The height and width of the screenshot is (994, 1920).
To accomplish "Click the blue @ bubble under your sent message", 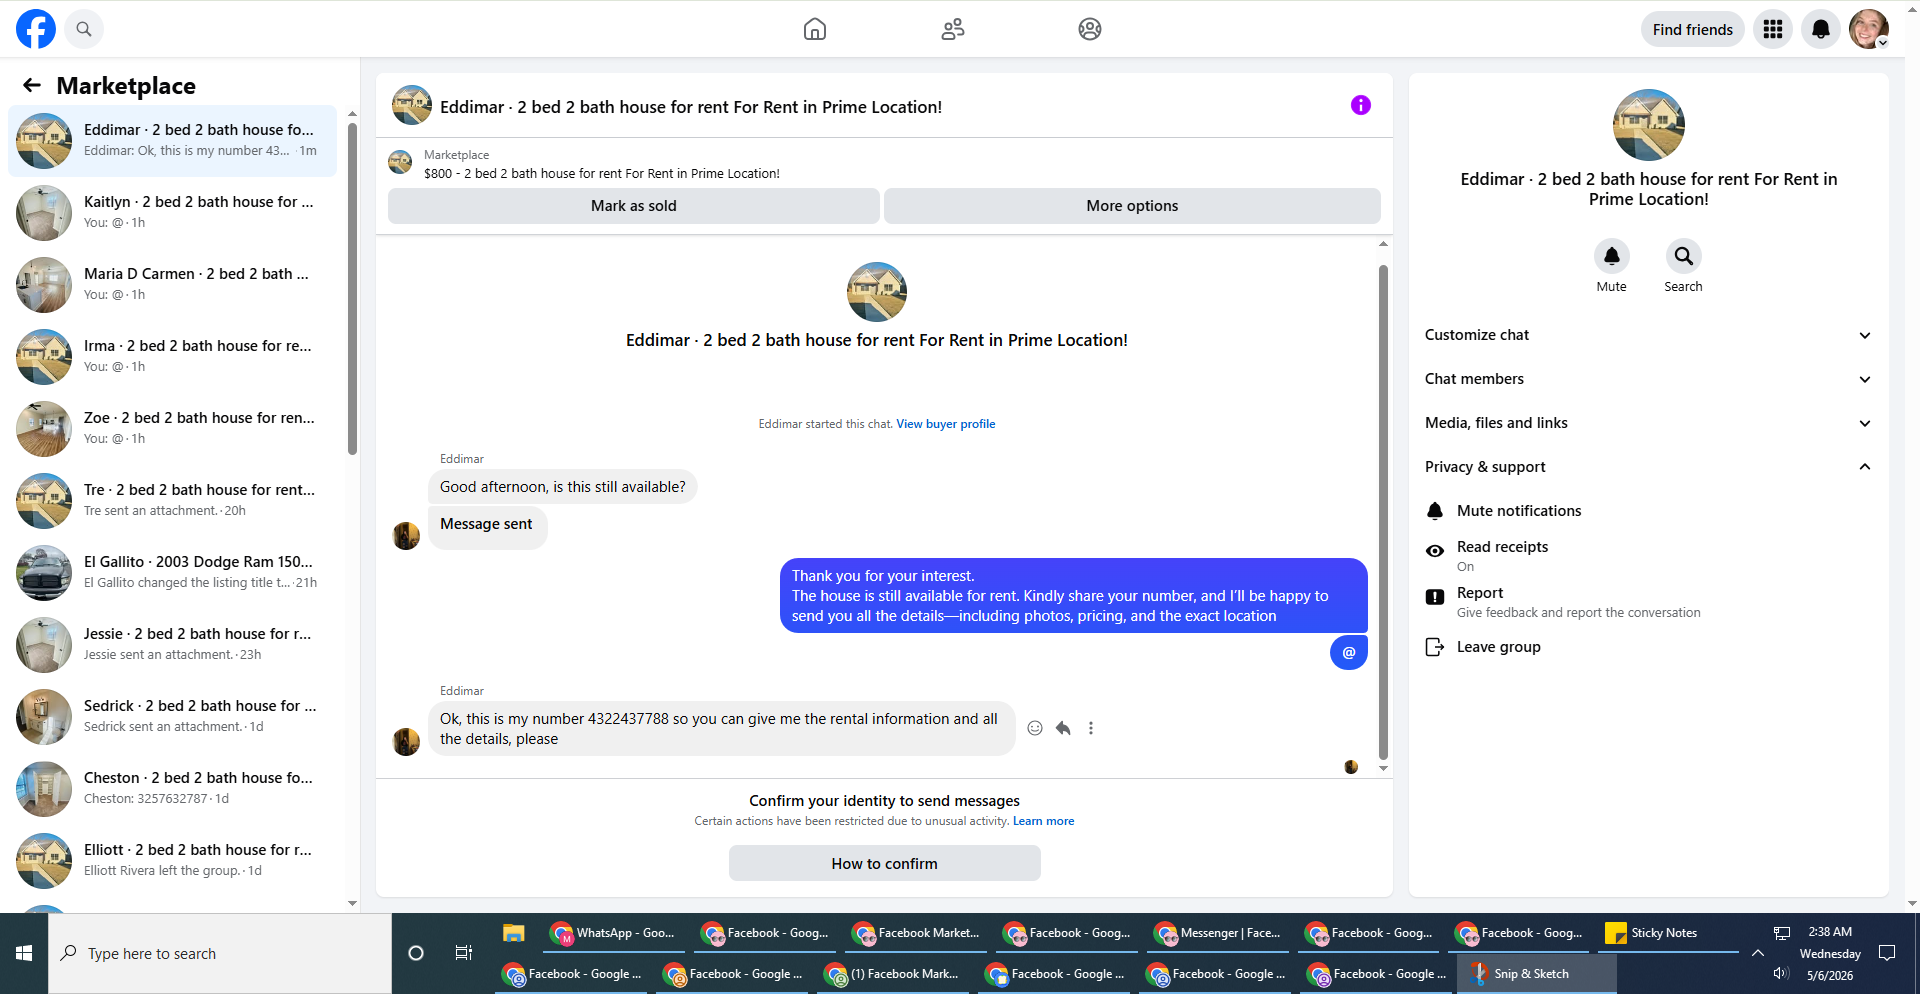I will click(1349, 652).
